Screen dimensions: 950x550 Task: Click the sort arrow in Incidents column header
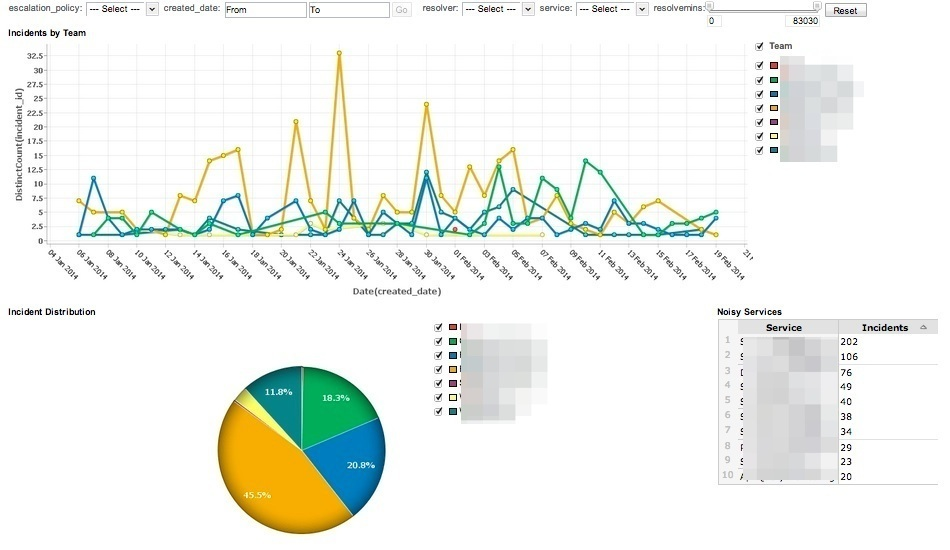click(922, 328)
